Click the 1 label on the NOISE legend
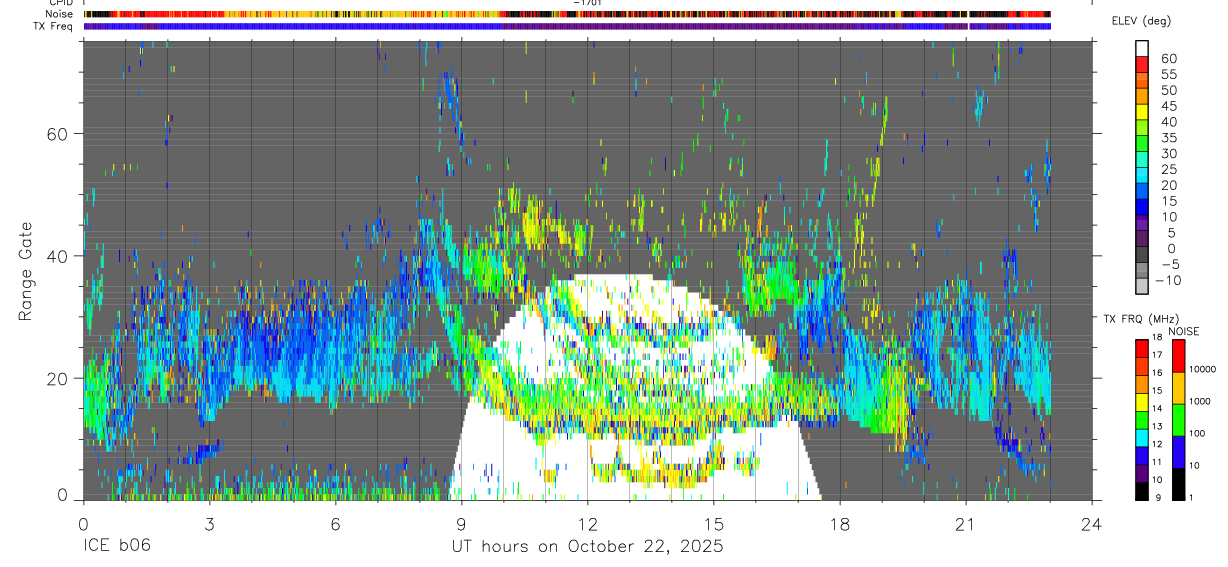The image size is (1228, 567). tap(1193, 497)
